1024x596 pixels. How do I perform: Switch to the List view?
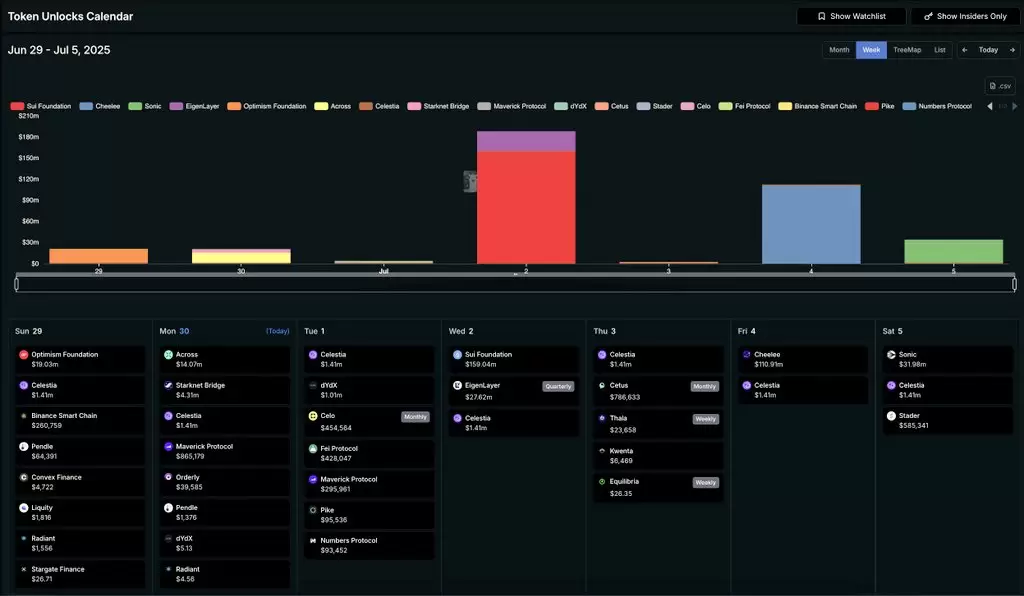pyautogui.click(x=940, y=50)
